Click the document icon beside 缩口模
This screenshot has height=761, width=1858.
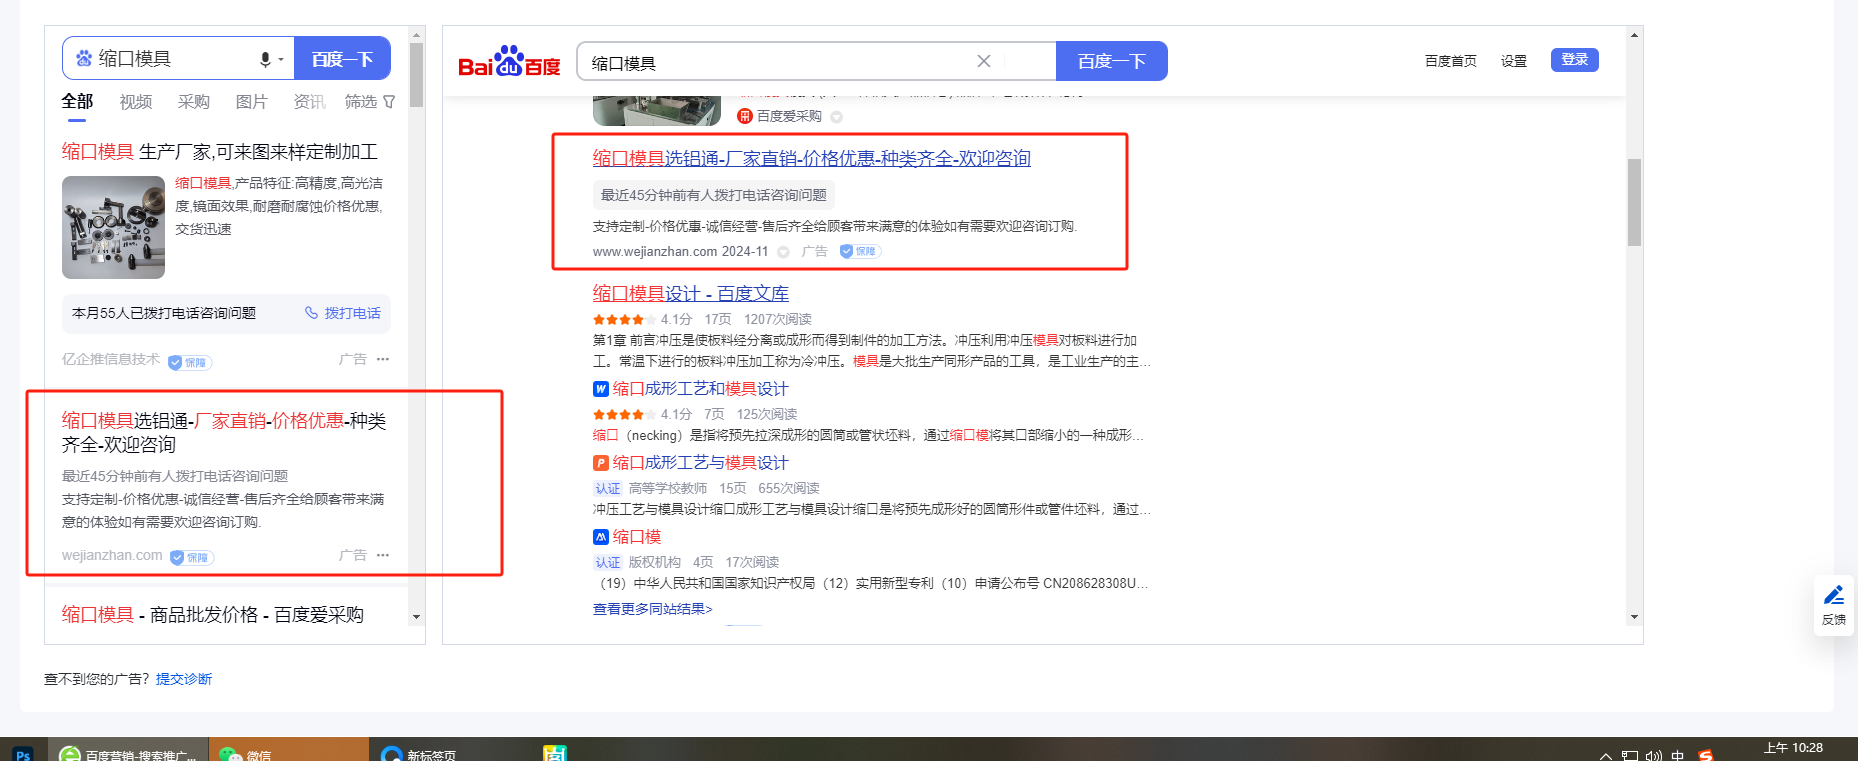601,537
